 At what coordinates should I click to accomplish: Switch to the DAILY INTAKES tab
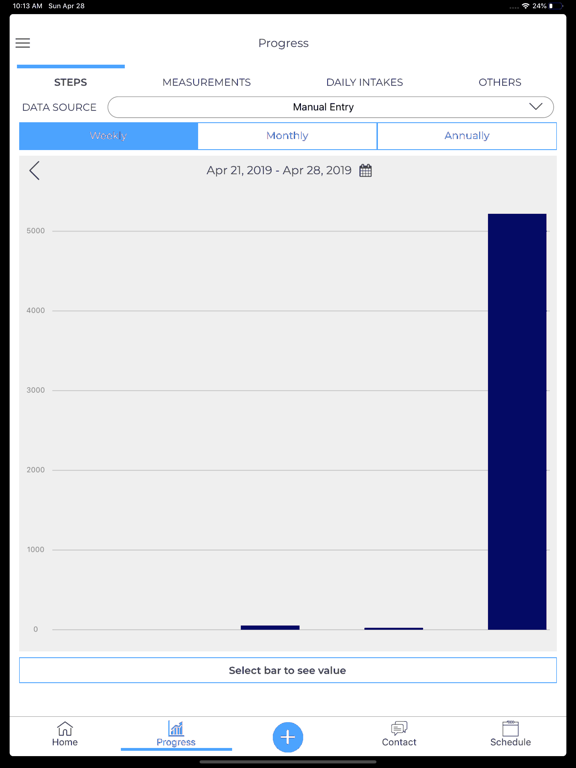pos(364,82)
